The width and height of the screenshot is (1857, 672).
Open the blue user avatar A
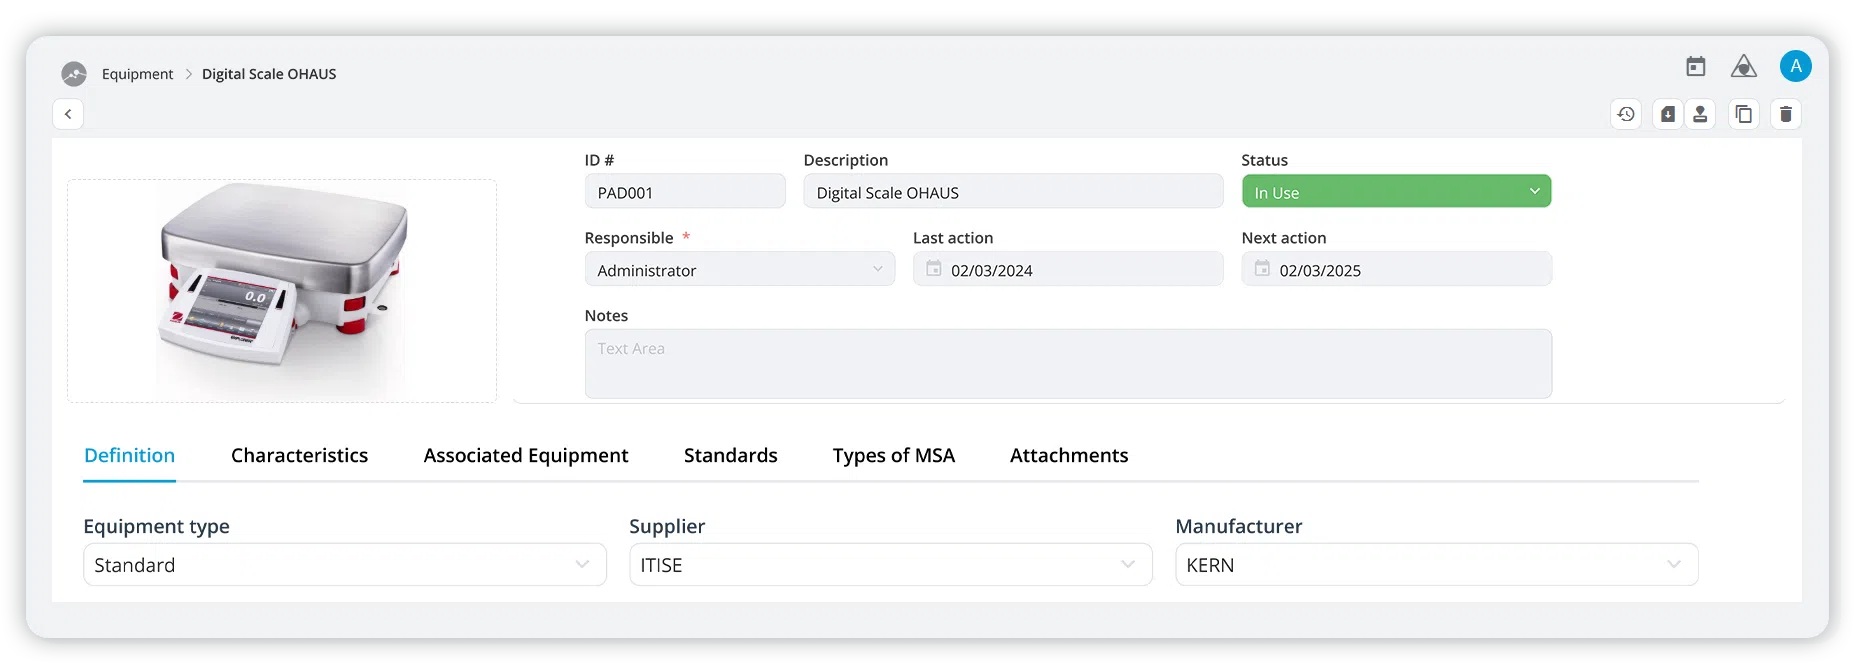pyautogui.click(x=1795, y=66)
